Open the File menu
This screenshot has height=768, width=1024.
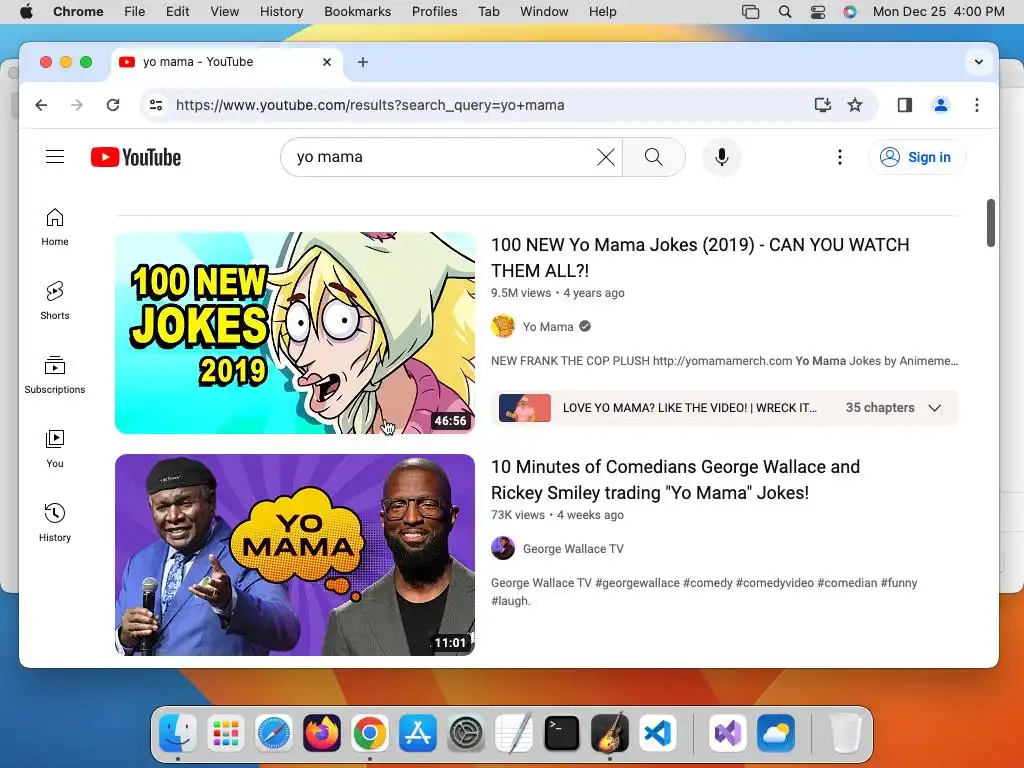click(x=135, y=12)
